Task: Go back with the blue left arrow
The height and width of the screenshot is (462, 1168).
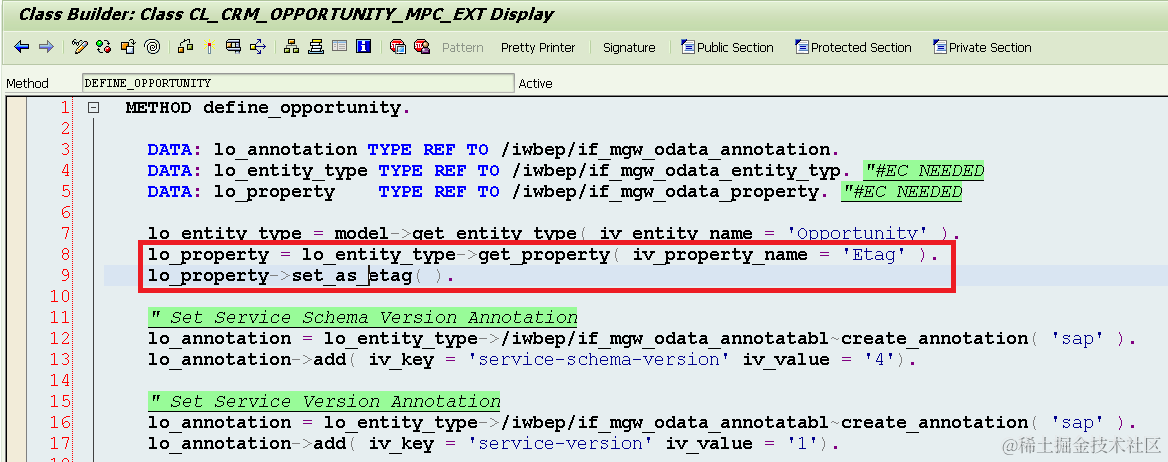Action: tap(22, 47)
